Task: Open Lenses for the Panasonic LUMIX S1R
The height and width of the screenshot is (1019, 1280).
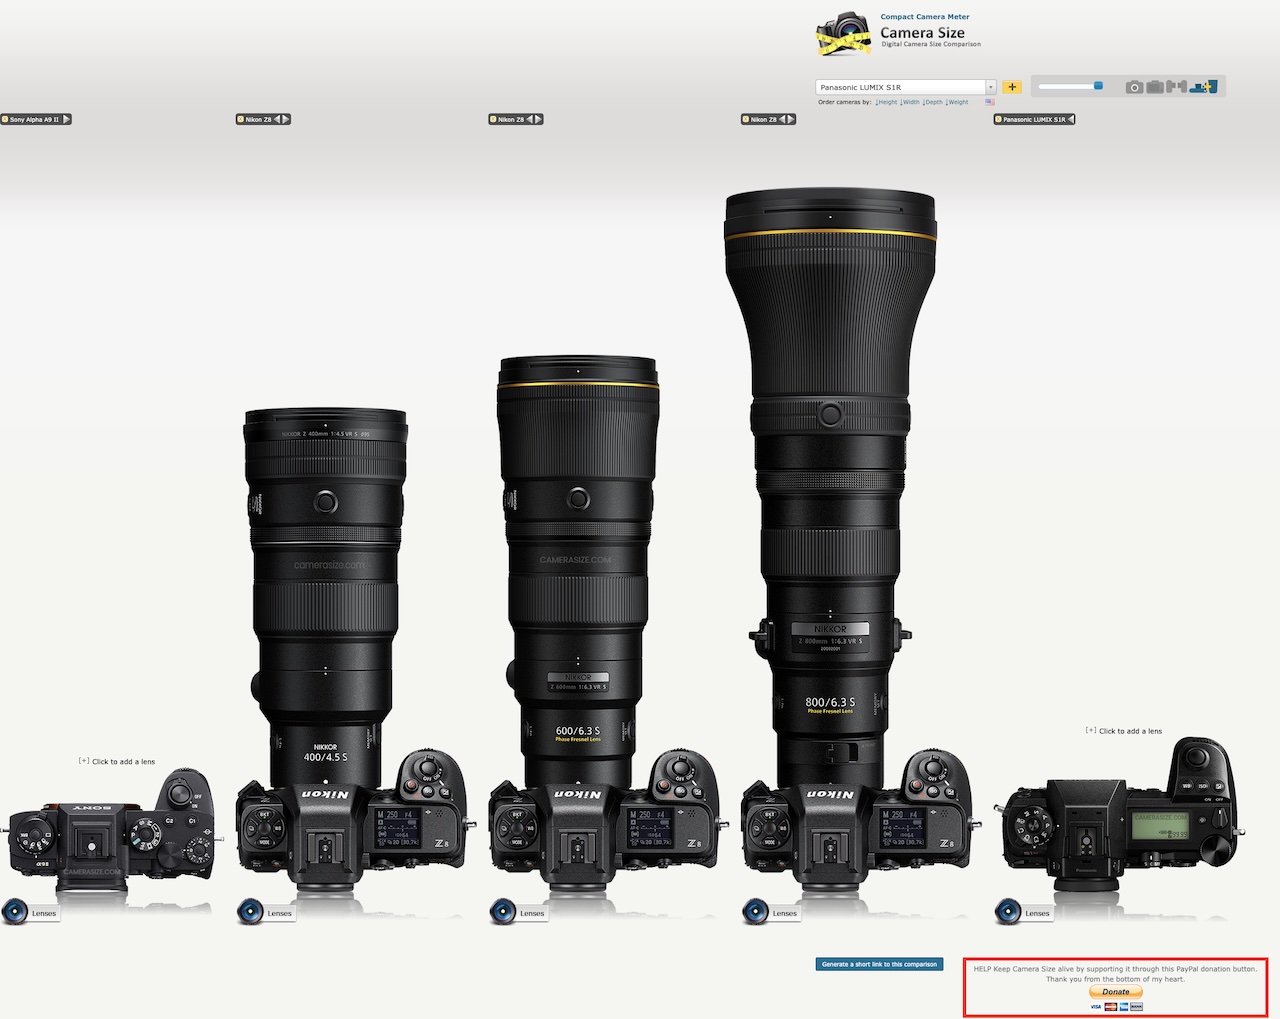Action: click(x=1024, y=912)
